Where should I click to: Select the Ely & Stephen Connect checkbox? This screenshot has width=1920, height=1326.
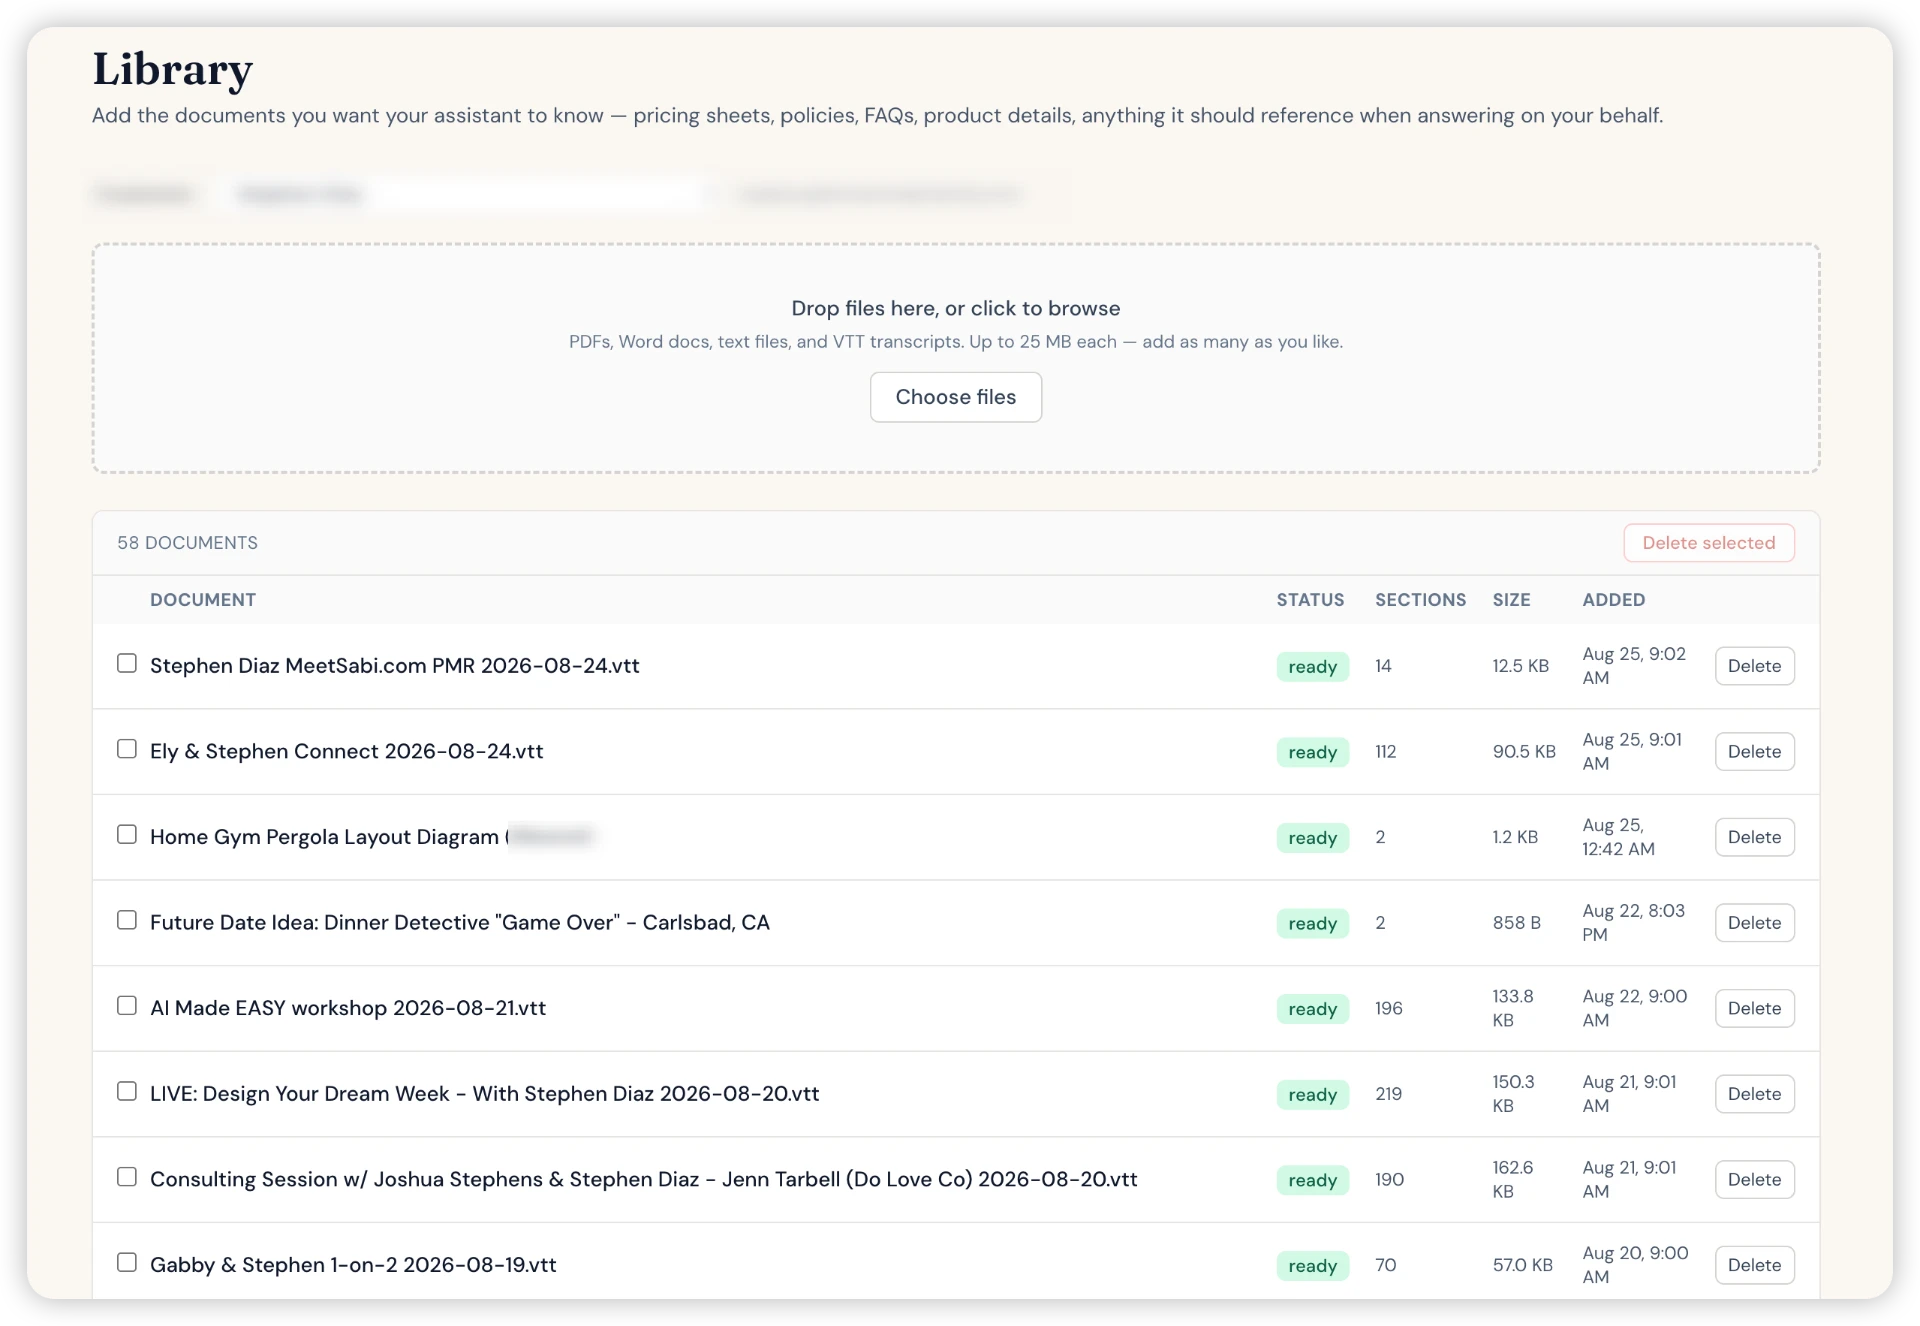127,749
